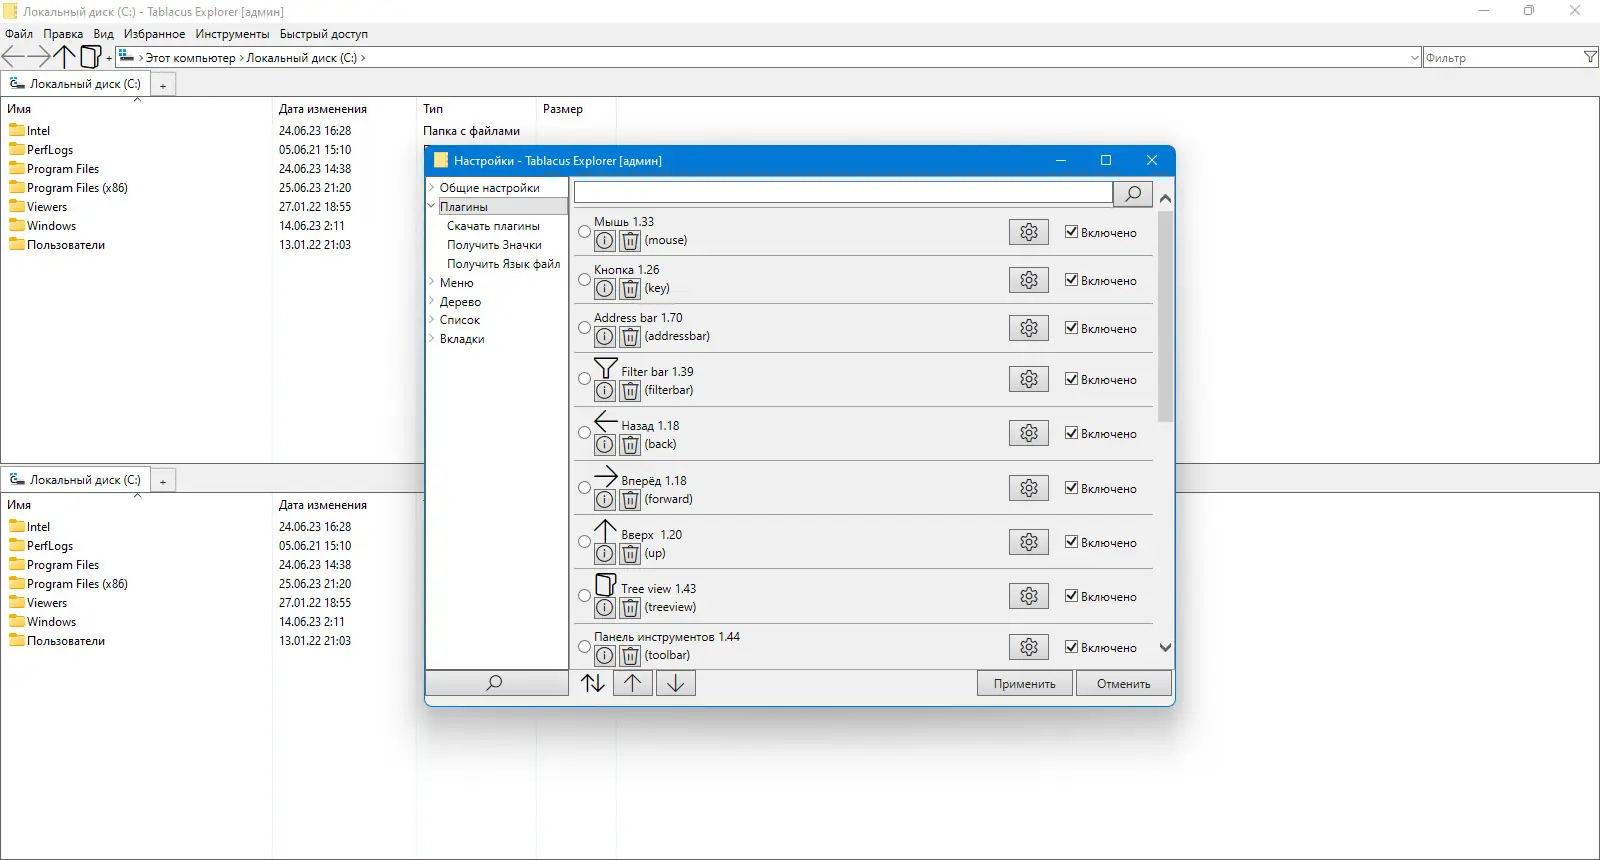
Task: Select radio button for Мышь plugin
Action: pyautogui.click(x=585, y=232)
